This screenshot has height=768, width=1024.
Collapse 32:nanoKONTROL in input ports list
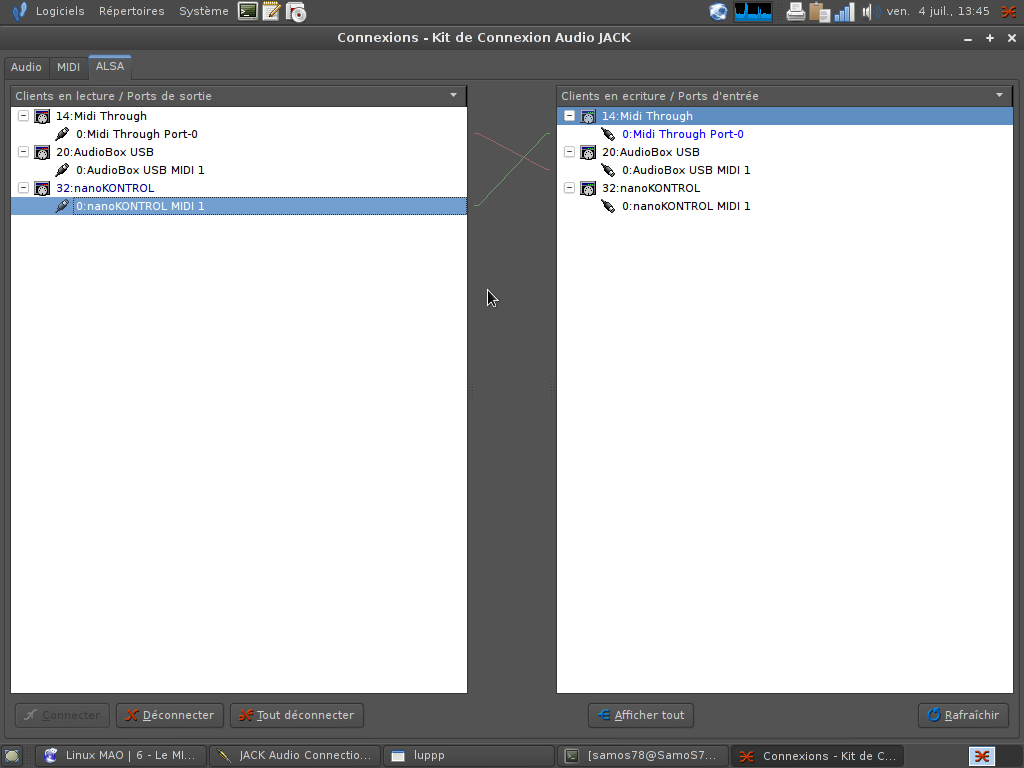tap(569, 187)
